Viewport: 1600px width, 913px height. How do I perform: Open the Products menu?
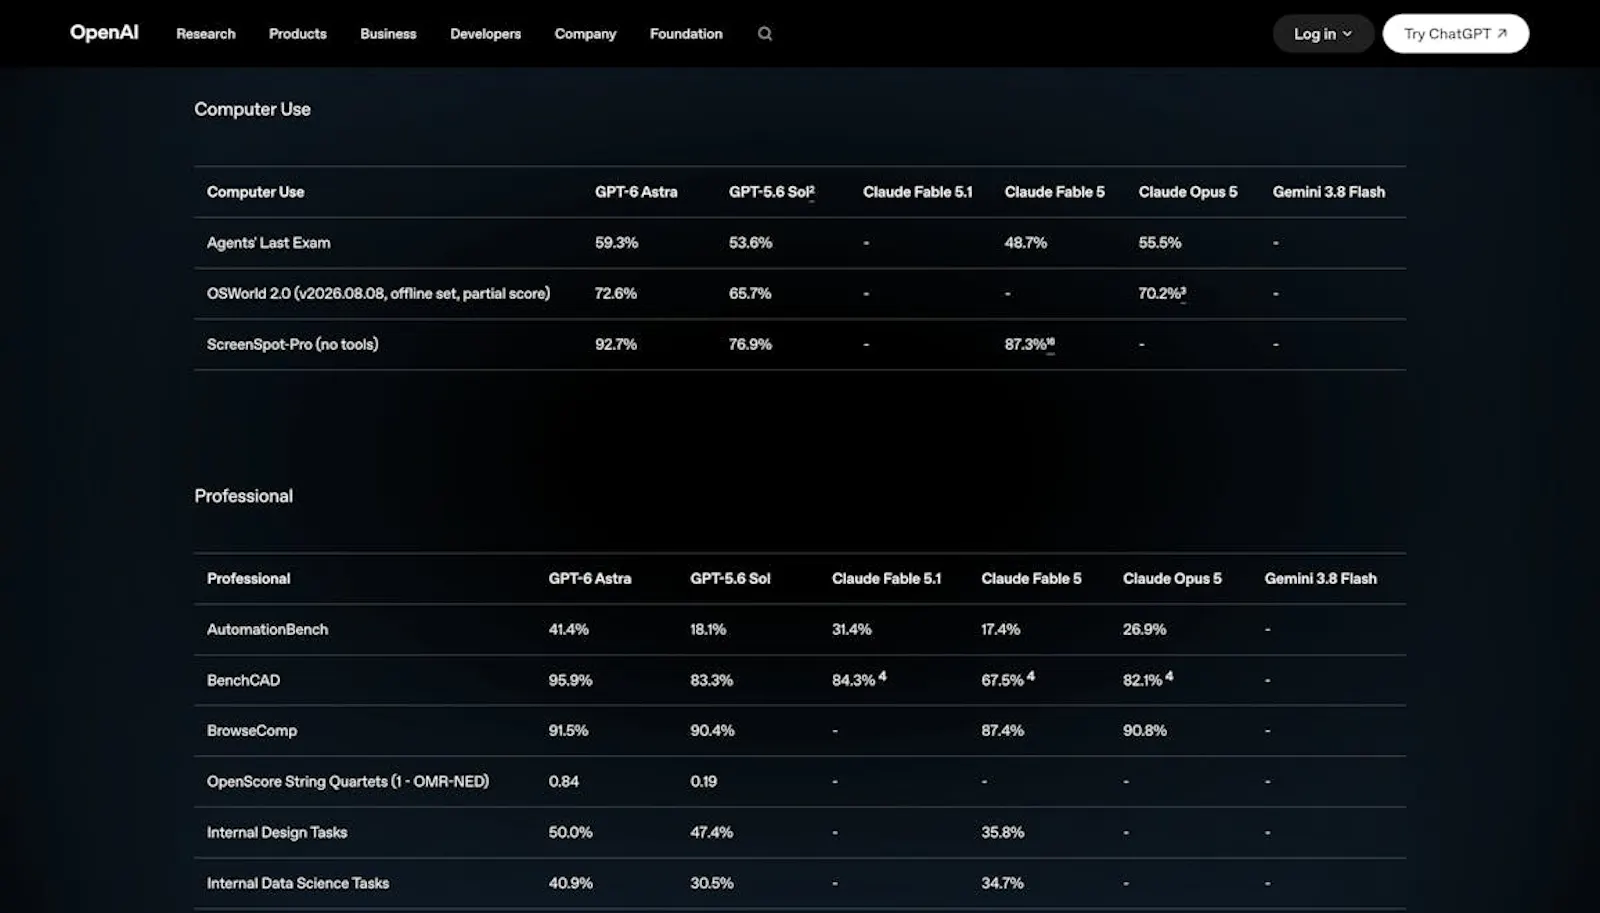pyautogui.click(x=298, y=34)
